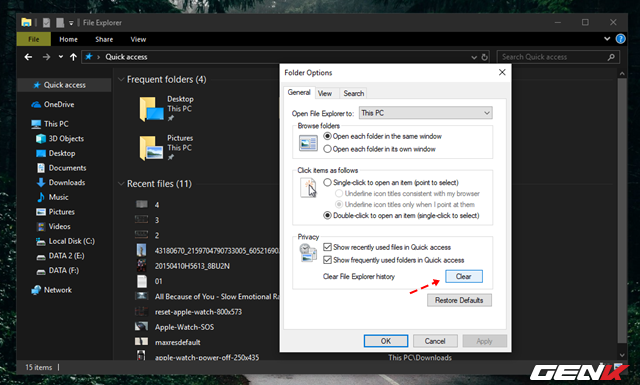Open the File ribbon tab
The width and height of the screenshot is (640, 385).
34,39
